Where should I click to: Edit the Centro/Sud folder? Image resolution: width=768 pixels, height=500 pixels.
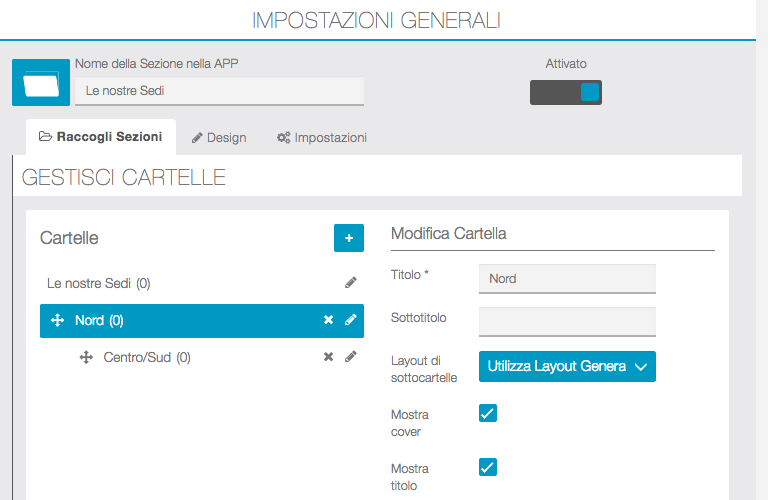tap(351, 357)
